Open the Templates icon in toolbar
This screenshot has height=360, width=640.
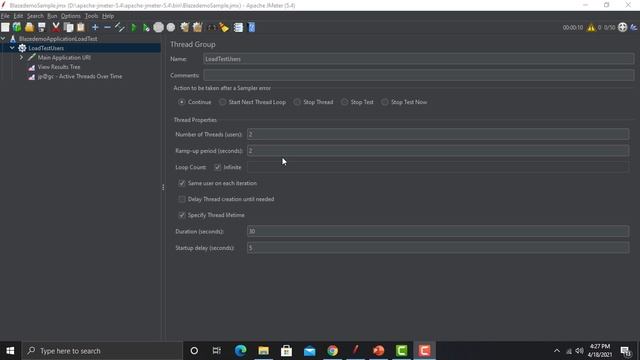coord(17,27)
